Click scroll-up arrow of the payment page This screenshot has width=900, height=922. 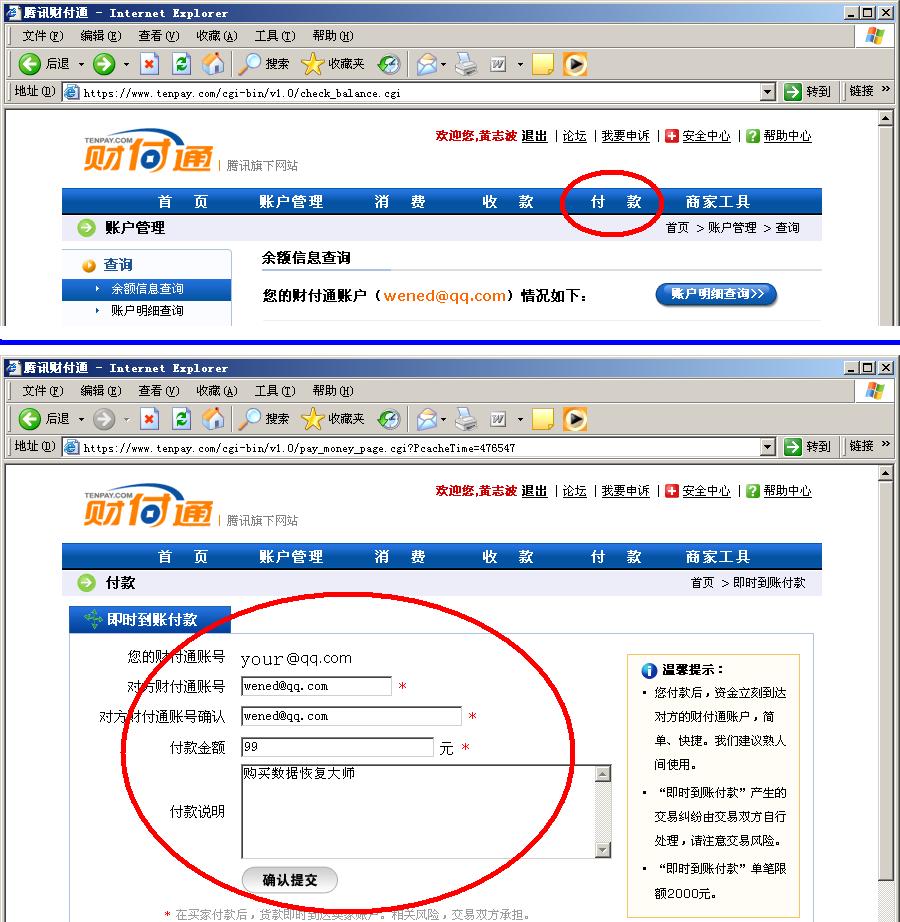click(x=885, y=473)
